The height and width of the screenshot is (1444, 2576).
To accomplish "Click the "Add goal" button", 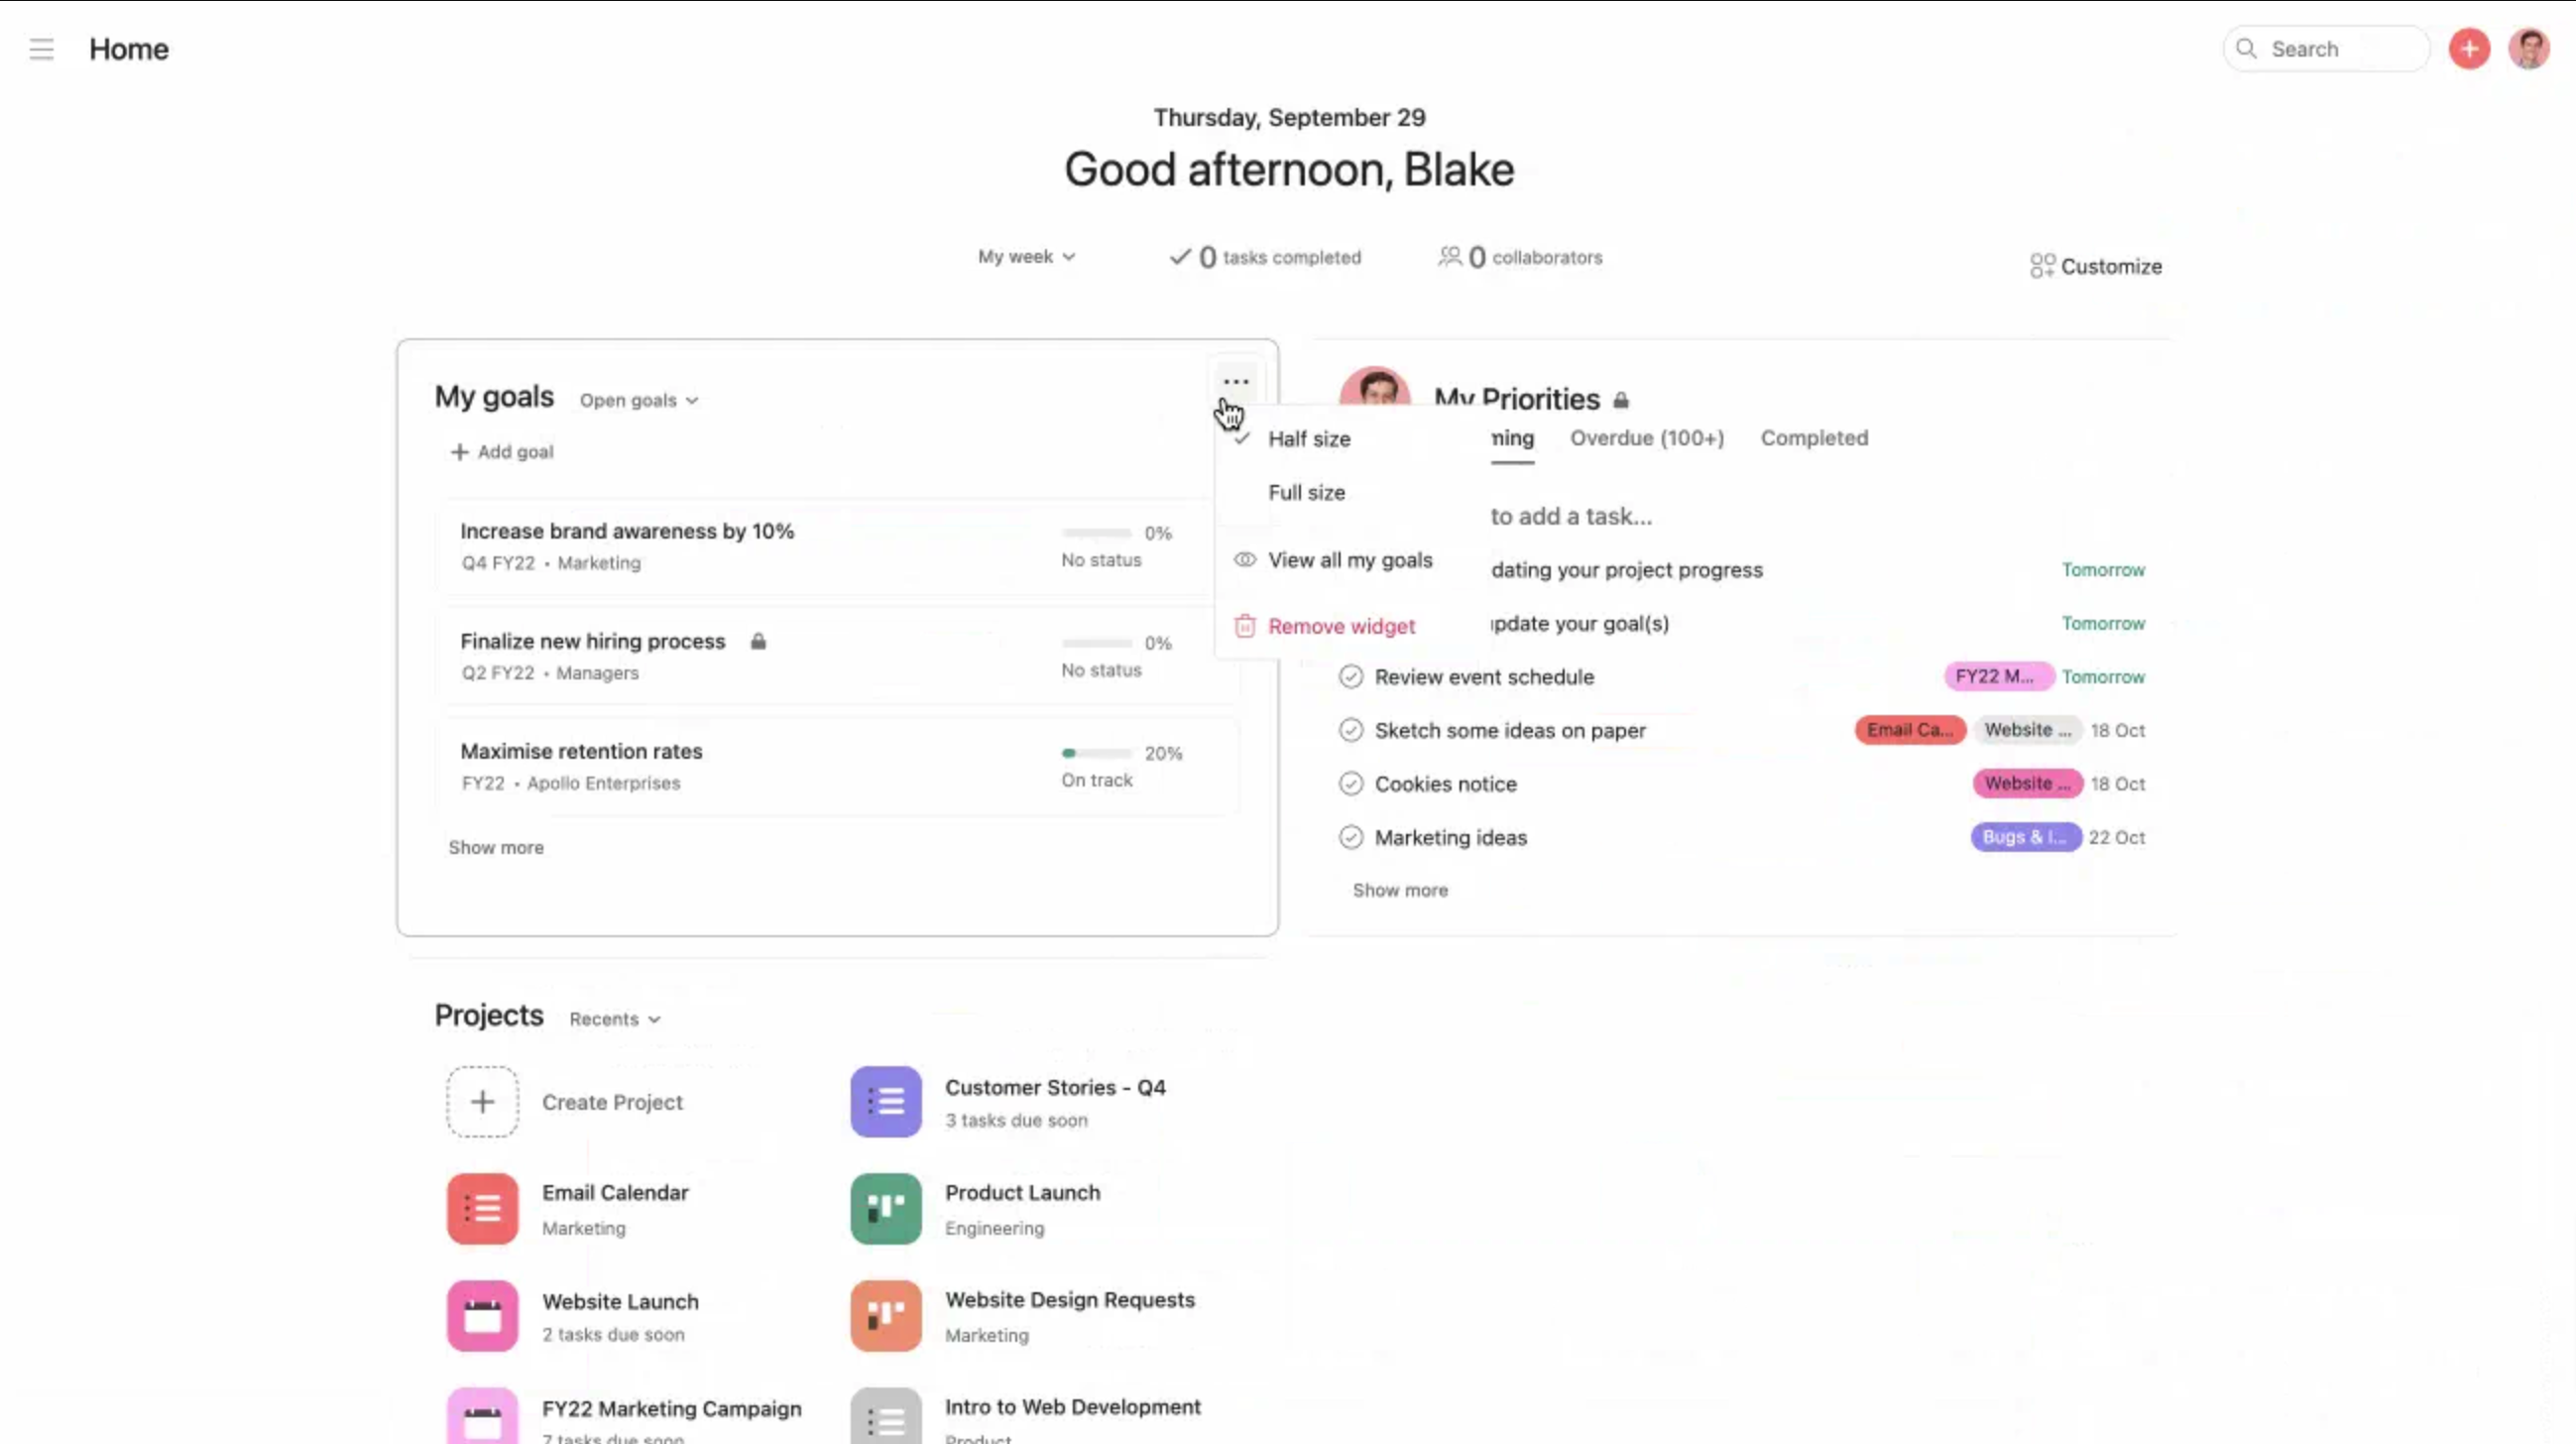I will [x=501, y=452].
